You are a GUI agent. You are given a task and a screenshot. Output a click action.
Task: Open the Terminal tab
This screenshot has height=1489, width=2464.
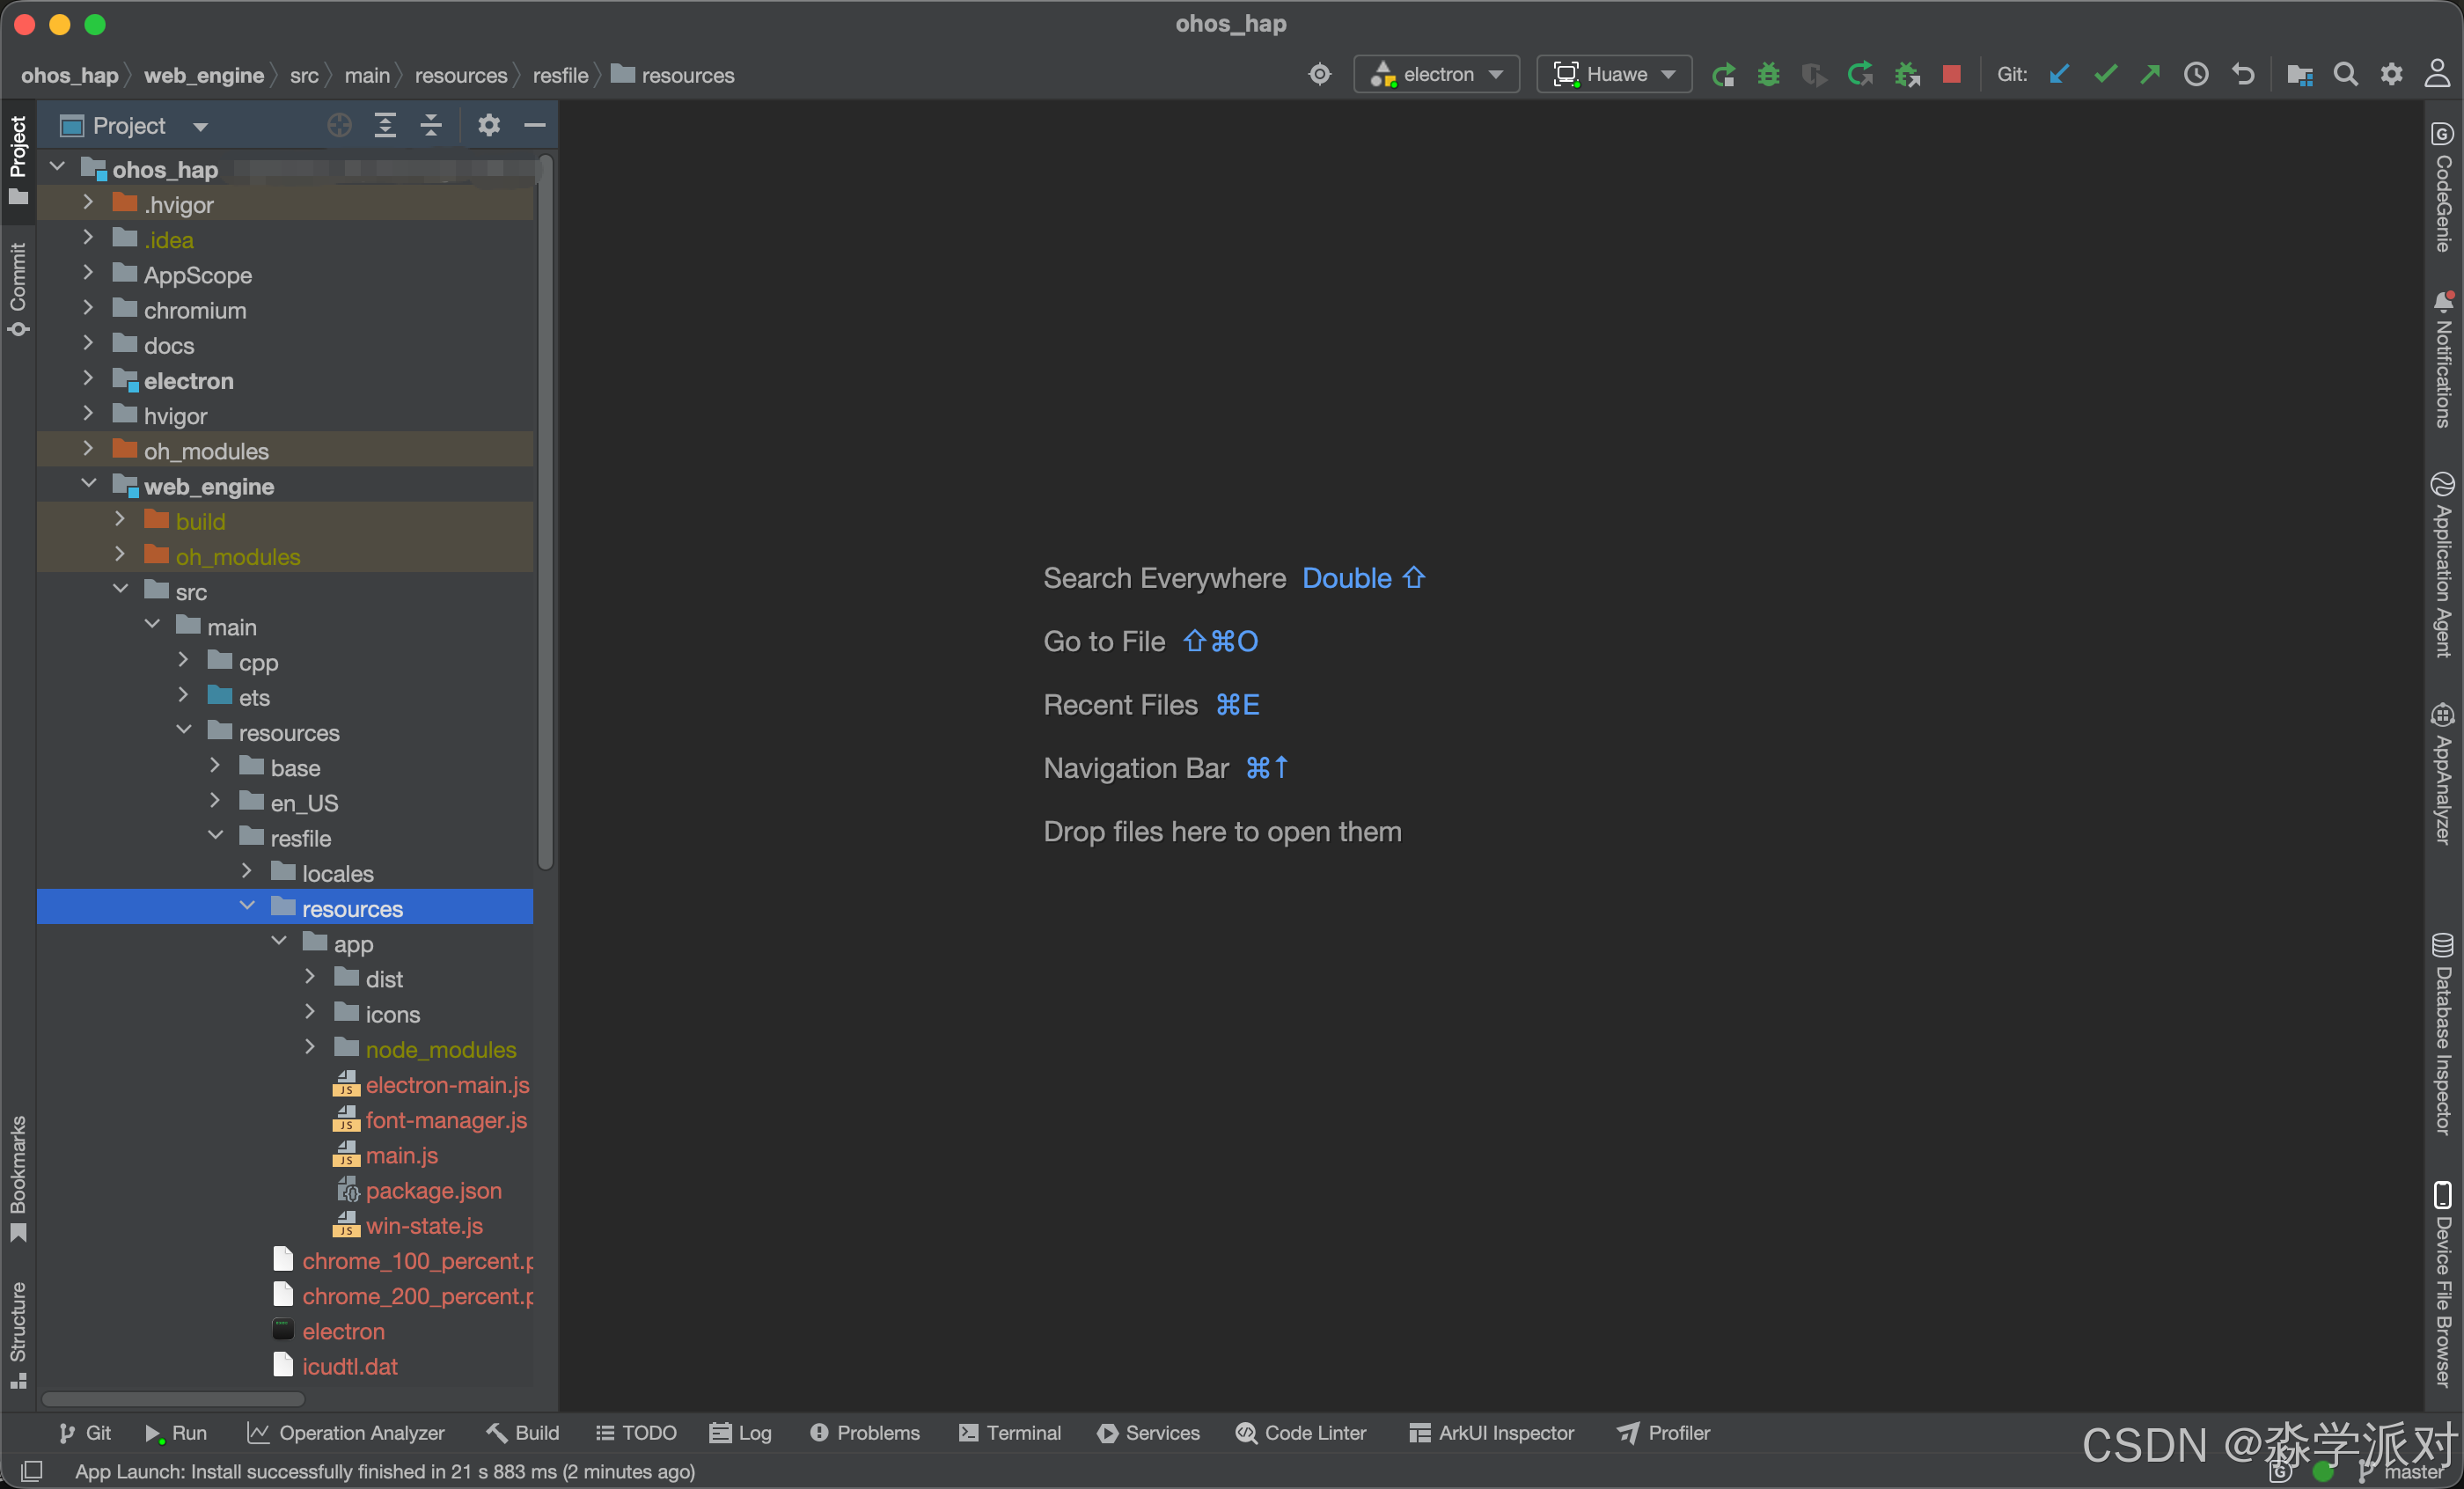(x=1010, y=1433)
